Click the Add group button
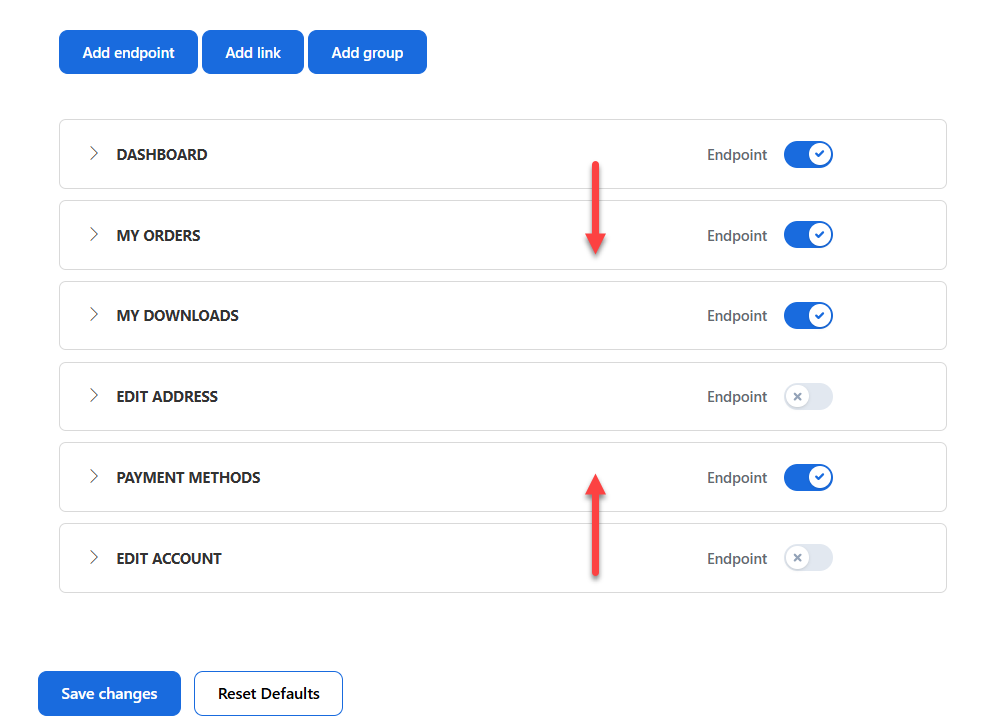This screenshot has width=985, height=720. click(x=367, y=51)
